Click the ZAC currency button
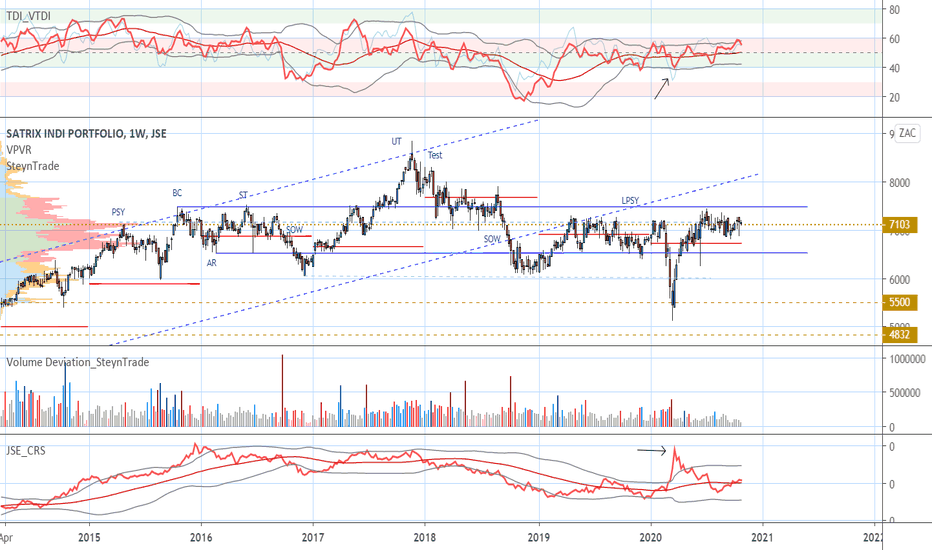Screen dimensions: 932x550 tap(907, 133)
